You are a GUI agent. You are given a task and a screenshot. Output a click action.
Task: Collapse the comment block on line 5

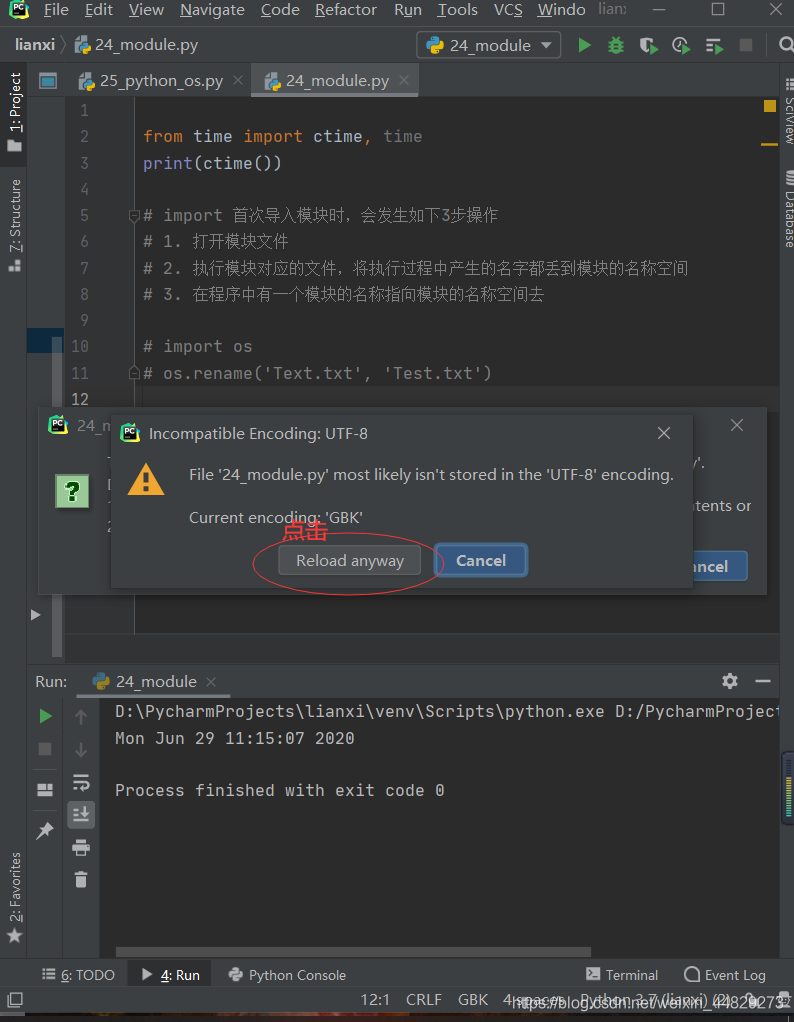coord(134,216)
